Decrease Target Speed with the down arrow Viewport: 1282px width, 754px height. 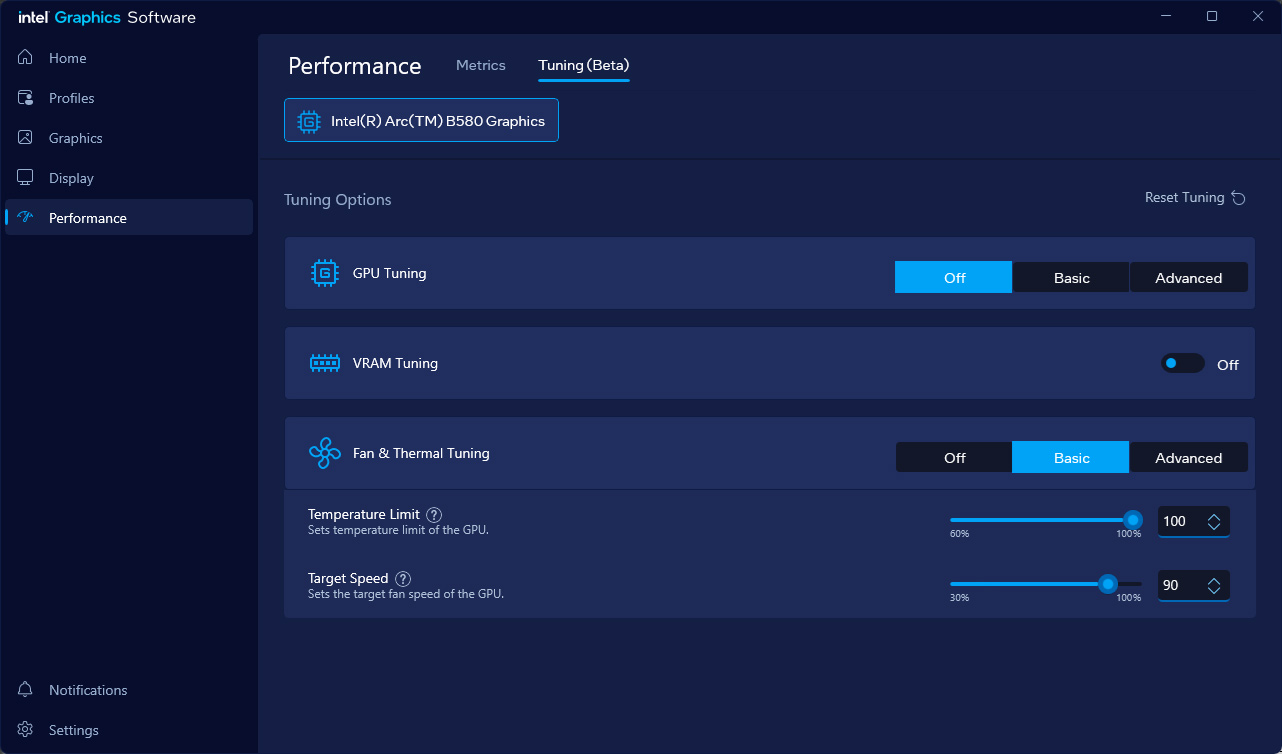pos(1214,590)
